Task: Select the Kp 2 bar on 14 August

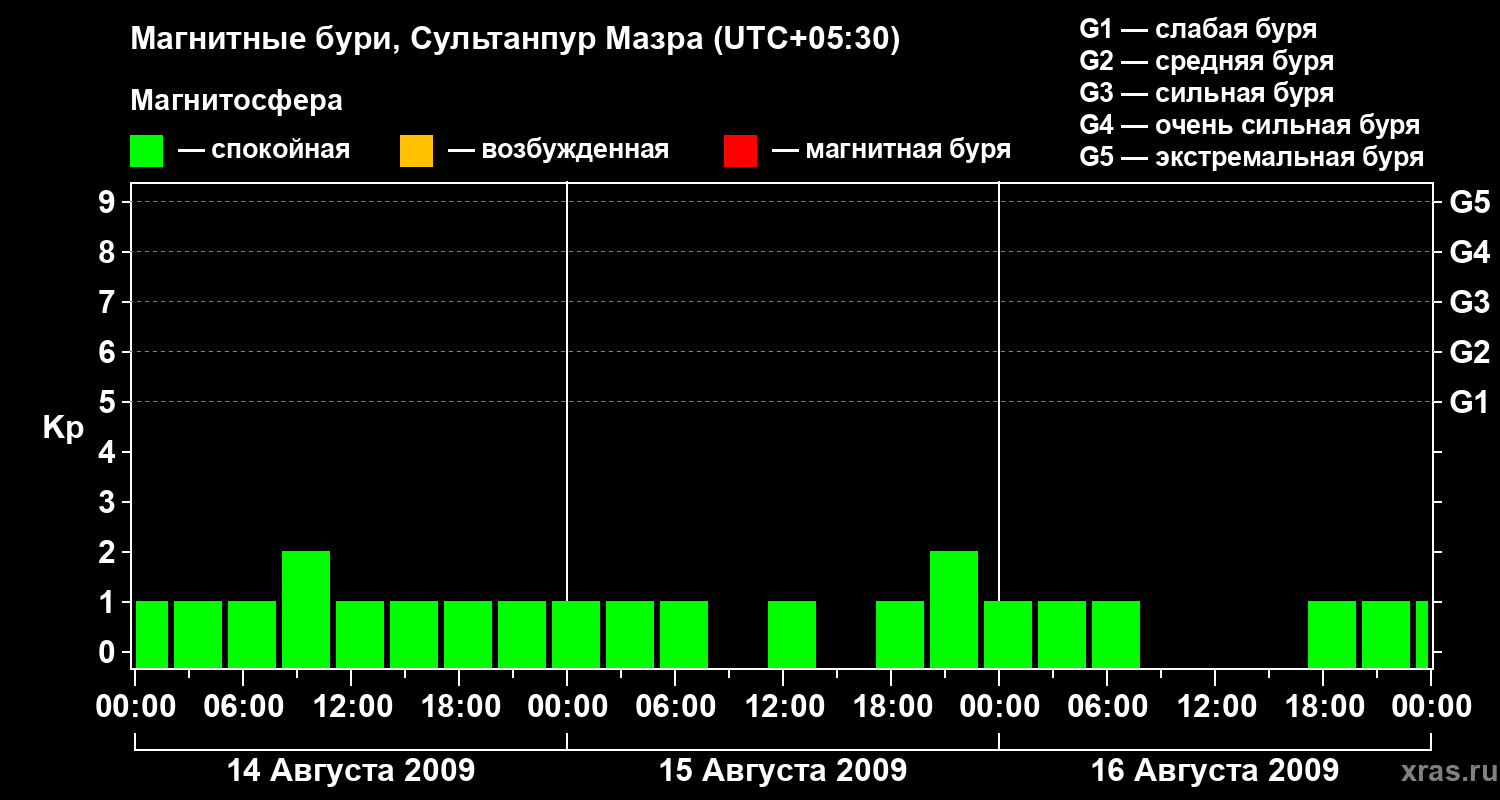Action: click(306, 608)
